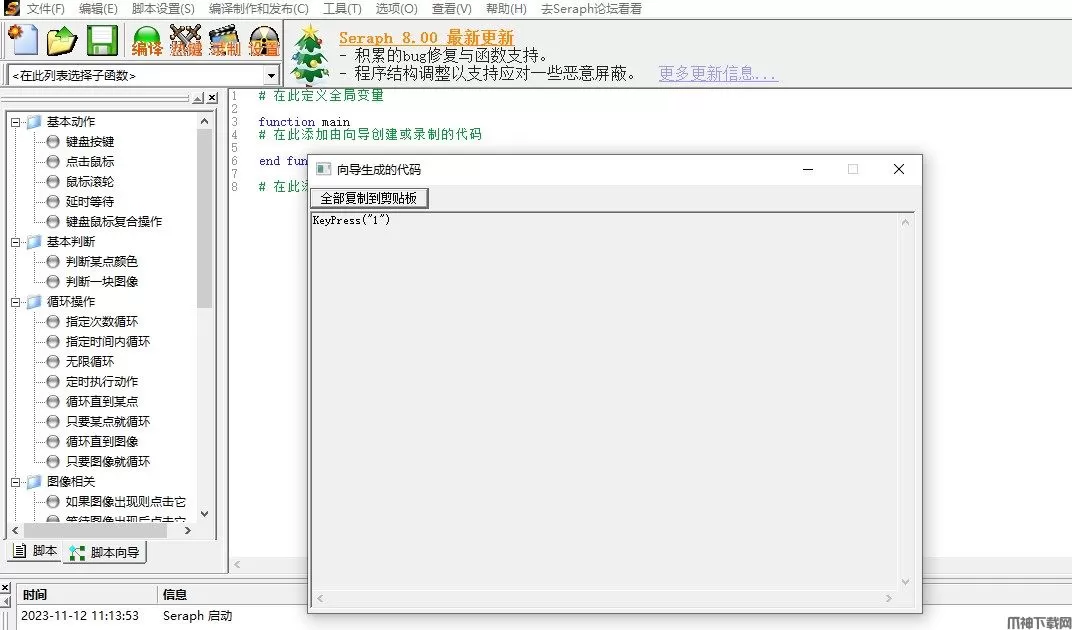Image resolution: width=1072 pixels, height=630 pixels.
Task: Click 向导生成的代码 window icon
Action: (x=323, y=169)
